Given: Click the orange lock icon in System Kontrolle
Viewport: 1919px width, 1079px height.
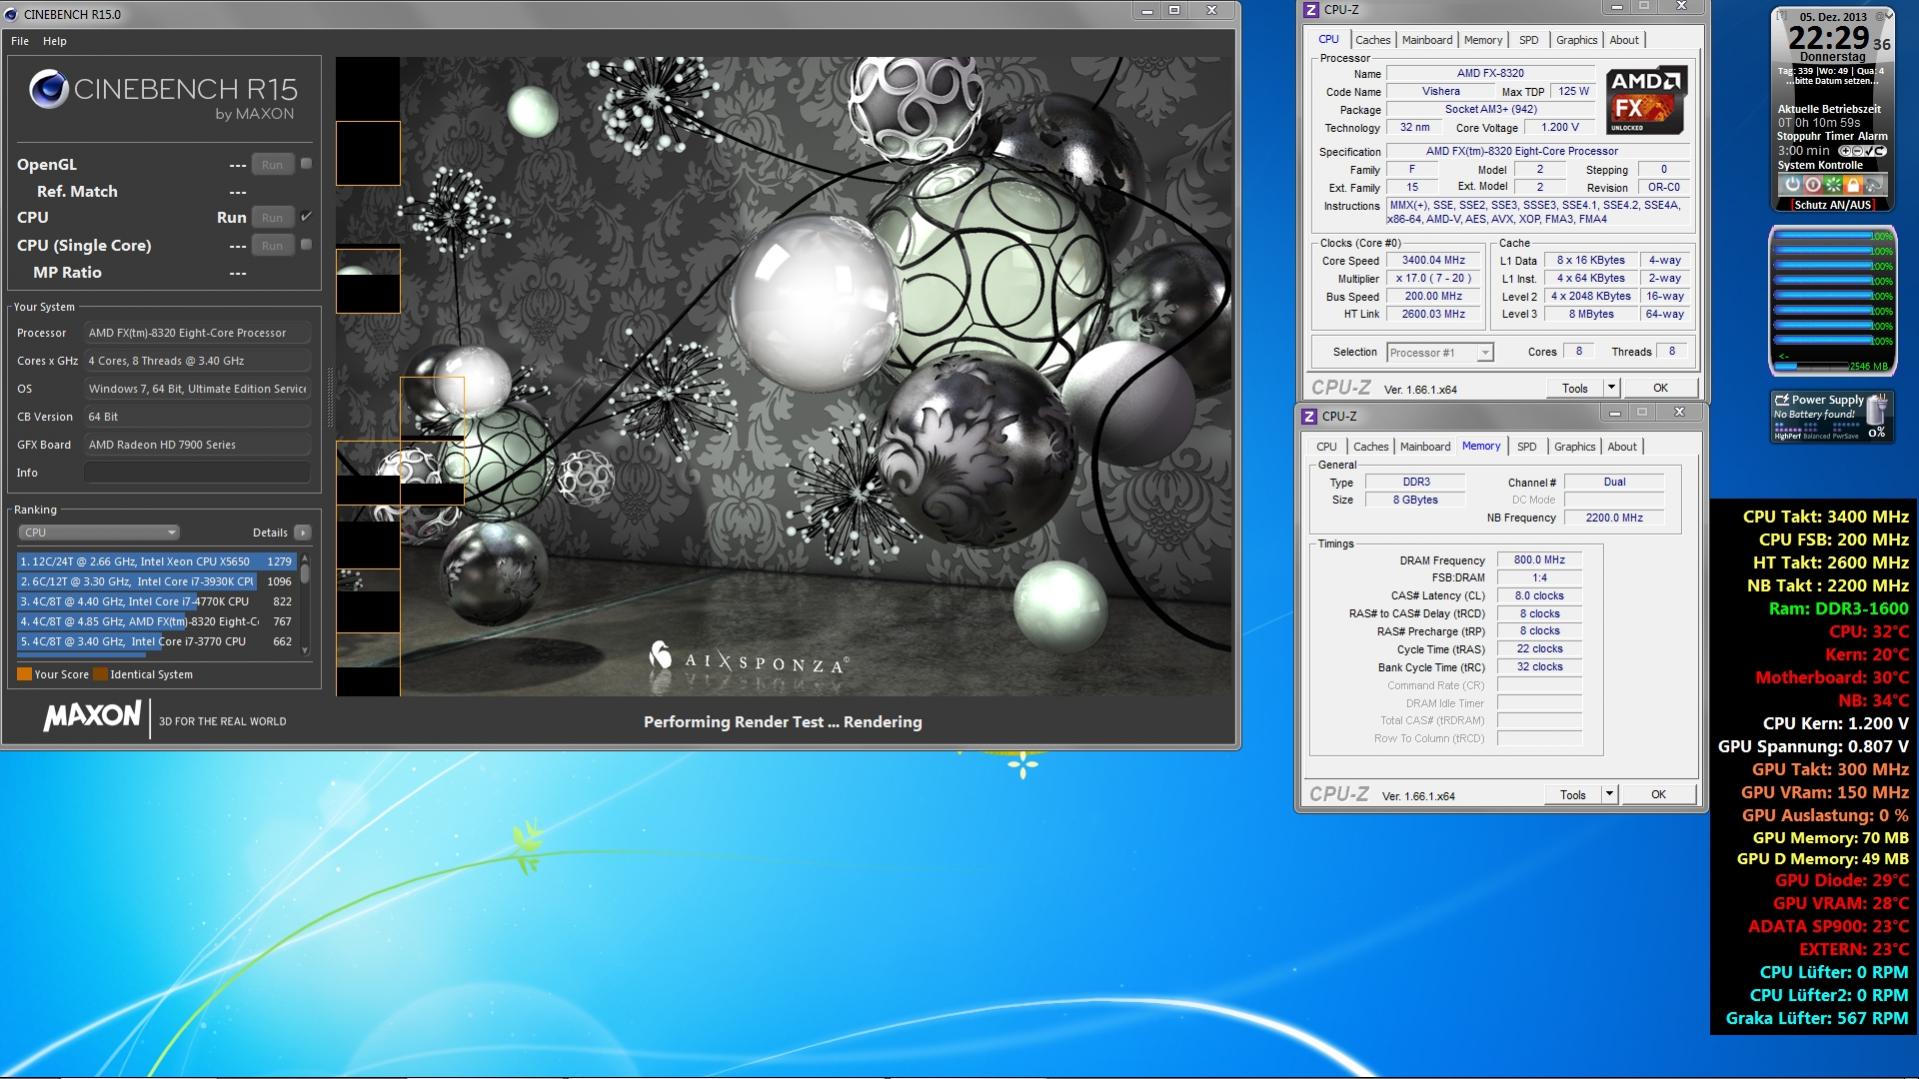Looking at the screenshot, I should 1853,185.
